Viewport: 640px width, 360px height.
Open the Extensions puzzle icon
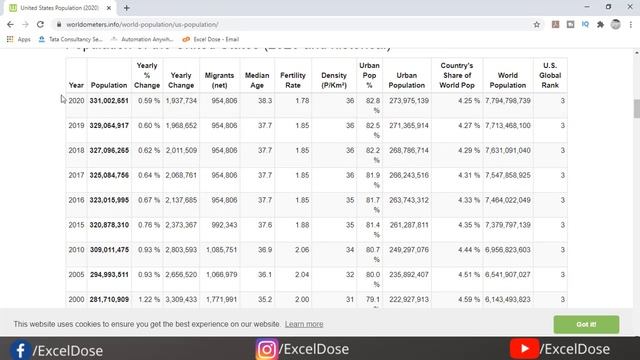point(600,24)
